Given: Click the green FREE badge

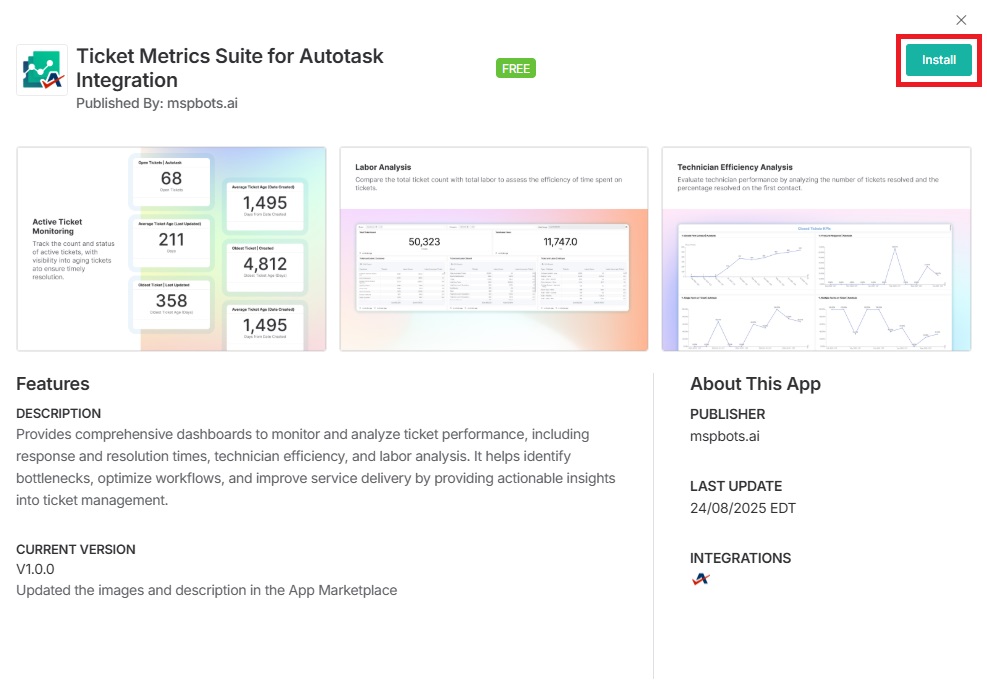Looking at the screenshot, I should [516, 68].
